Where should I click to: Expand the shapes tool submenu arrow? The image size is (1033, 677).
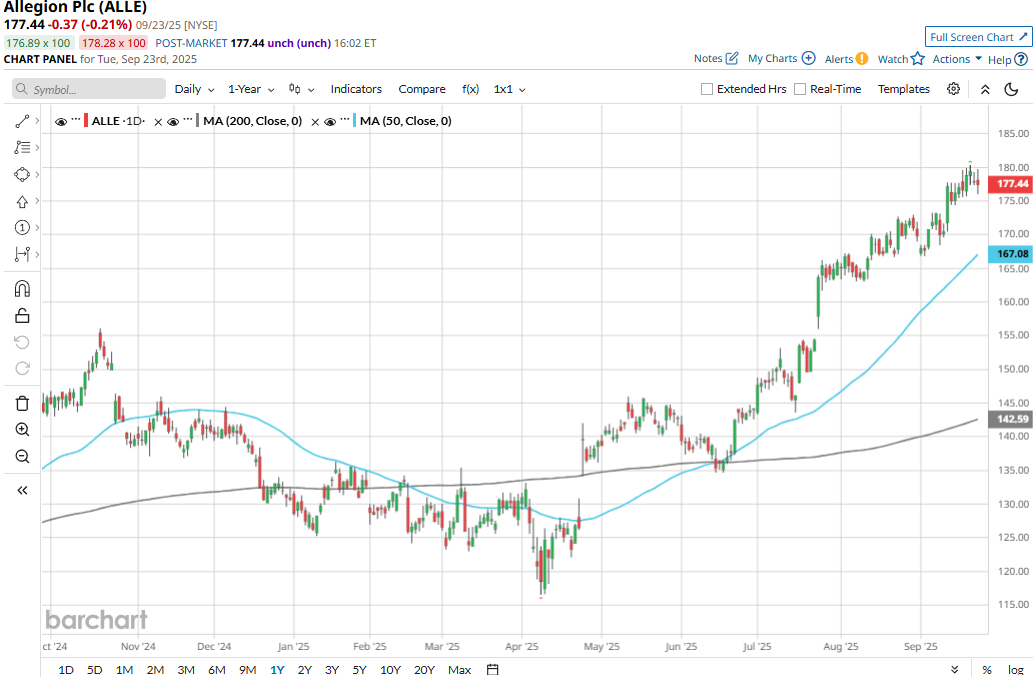coord(38,175)
